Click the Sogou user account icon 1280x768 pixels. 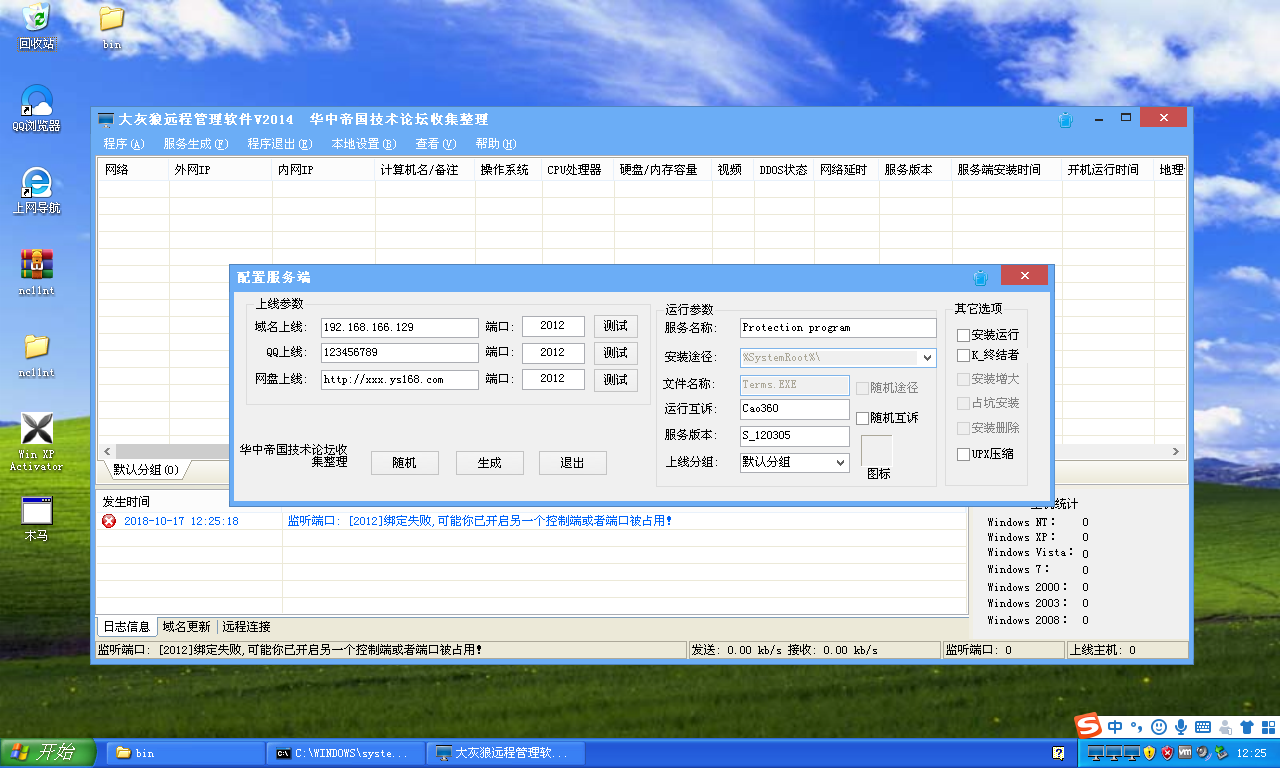point(1225,727)
